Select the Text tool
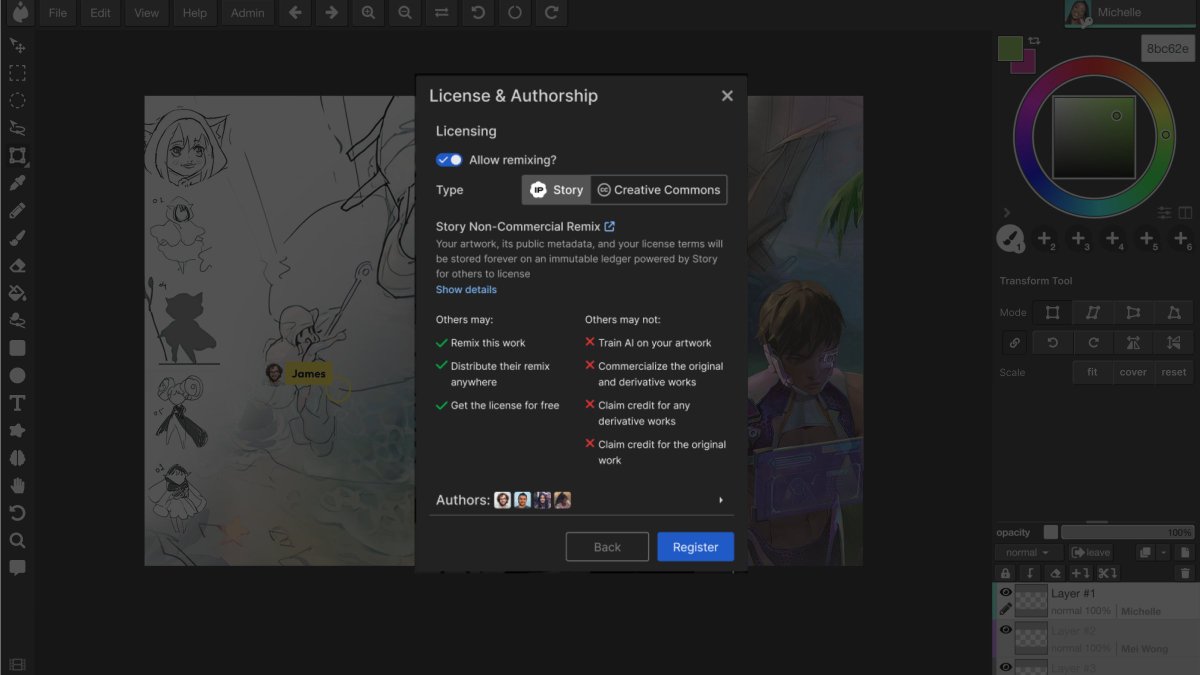 tap(17, 403)
